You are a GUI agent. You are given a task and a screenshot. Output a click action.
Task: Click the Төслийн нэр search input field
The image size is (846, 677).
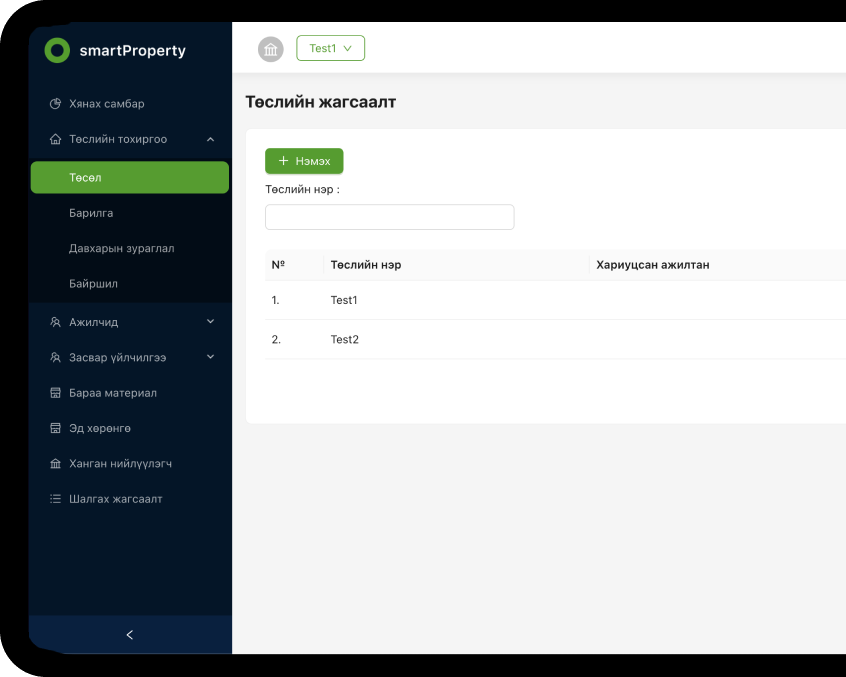click(389, 217)
